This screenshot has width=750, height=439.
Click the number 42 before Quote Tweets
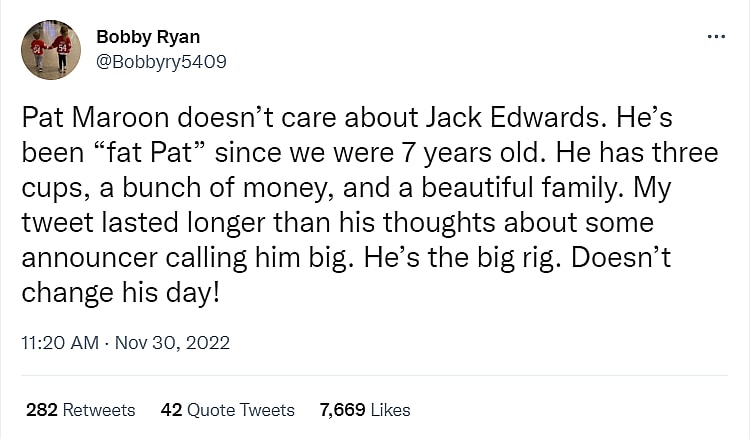170,410
